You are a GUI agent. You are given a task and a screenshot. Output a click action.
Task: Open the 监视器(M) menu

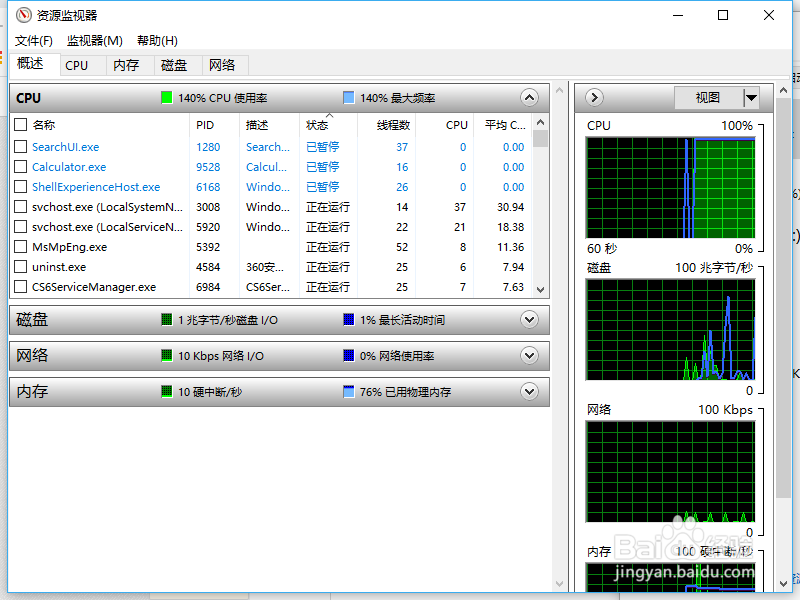tap(95, 41)
